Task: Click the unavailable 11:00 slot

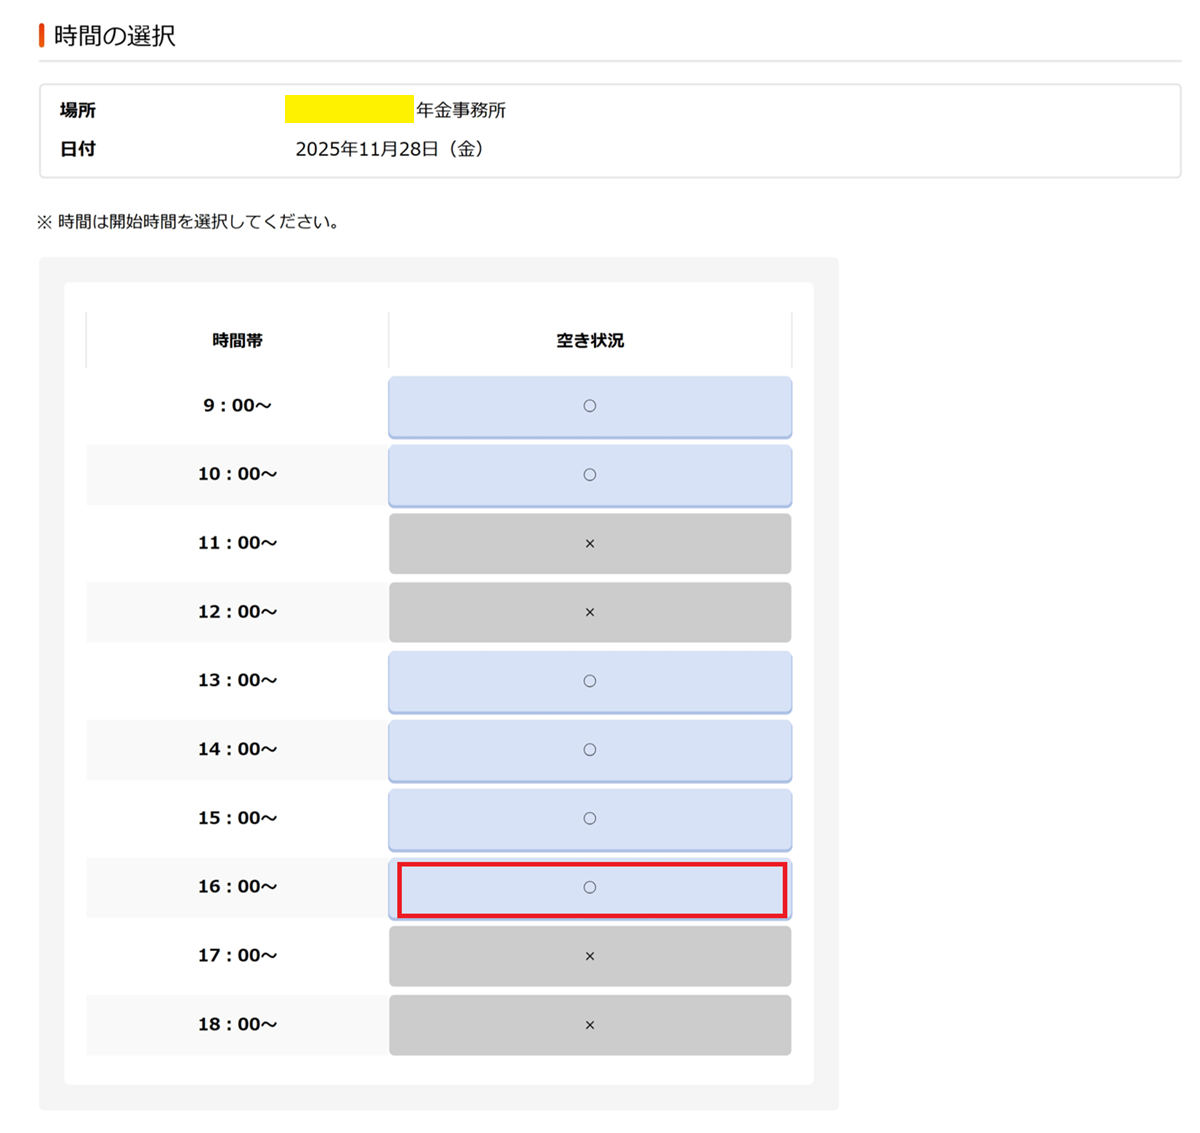Action: coord(589,544)
